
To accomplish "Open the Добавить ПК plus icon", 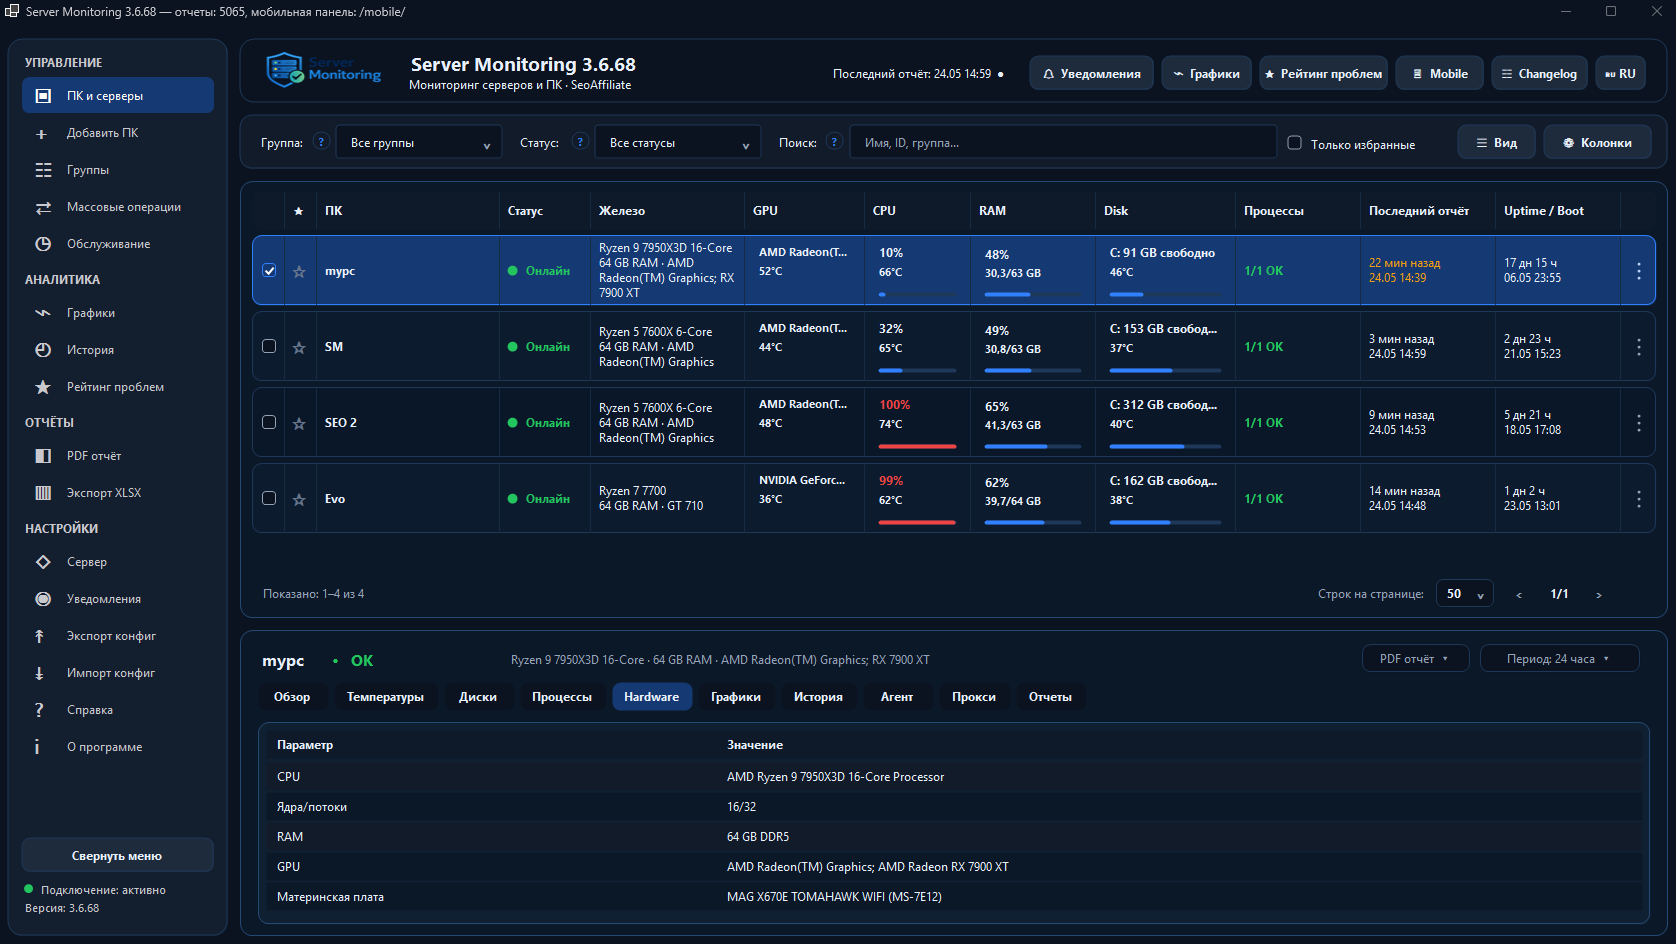I will 42,134.
